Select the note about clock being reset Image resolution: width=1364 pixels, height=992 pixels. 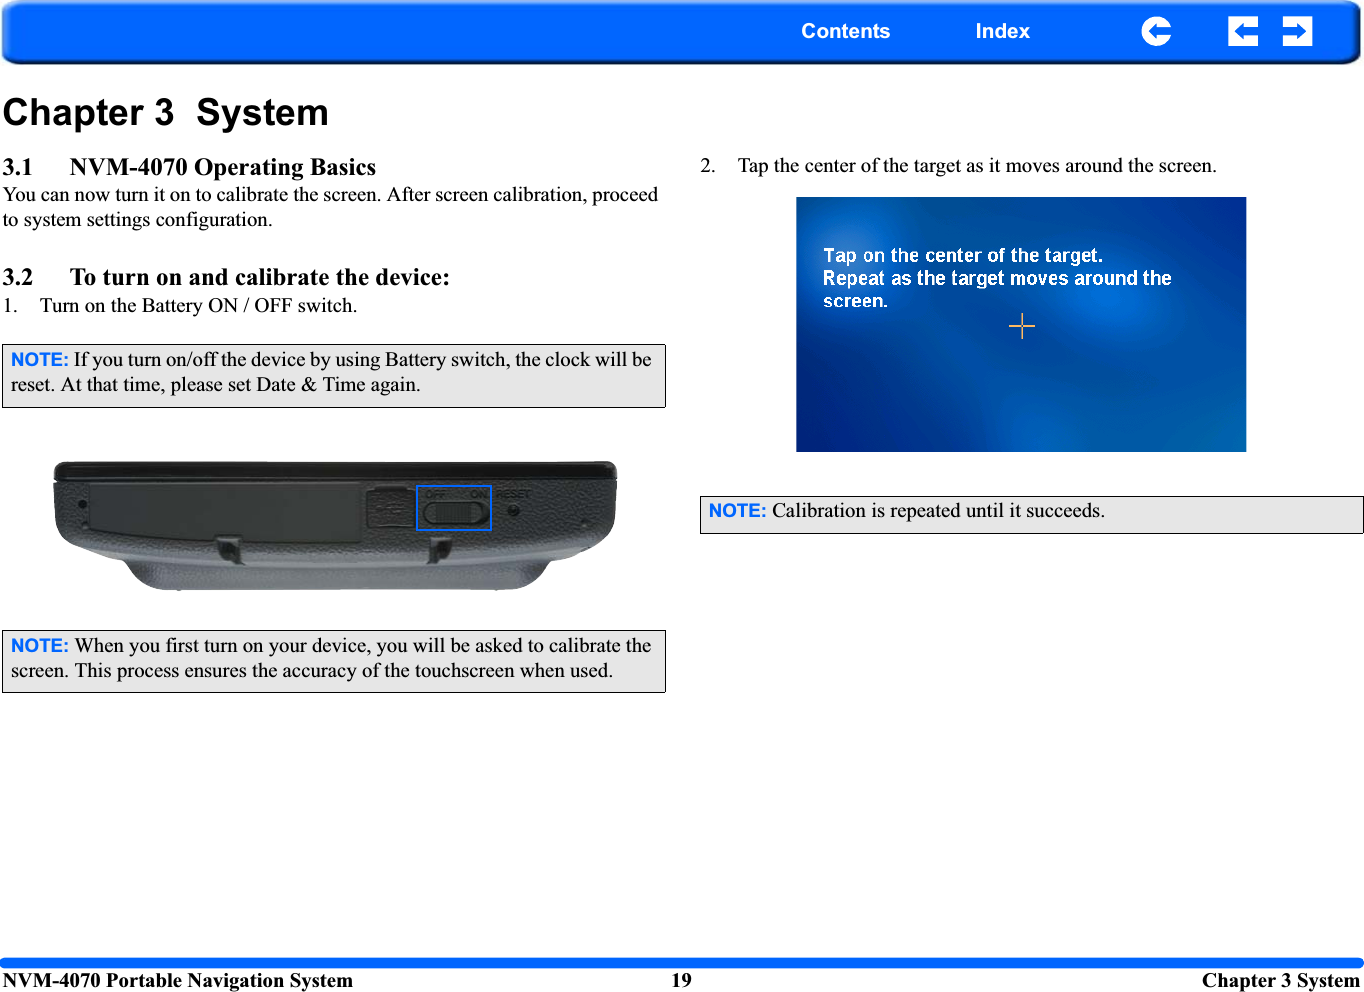click(334, 375)
